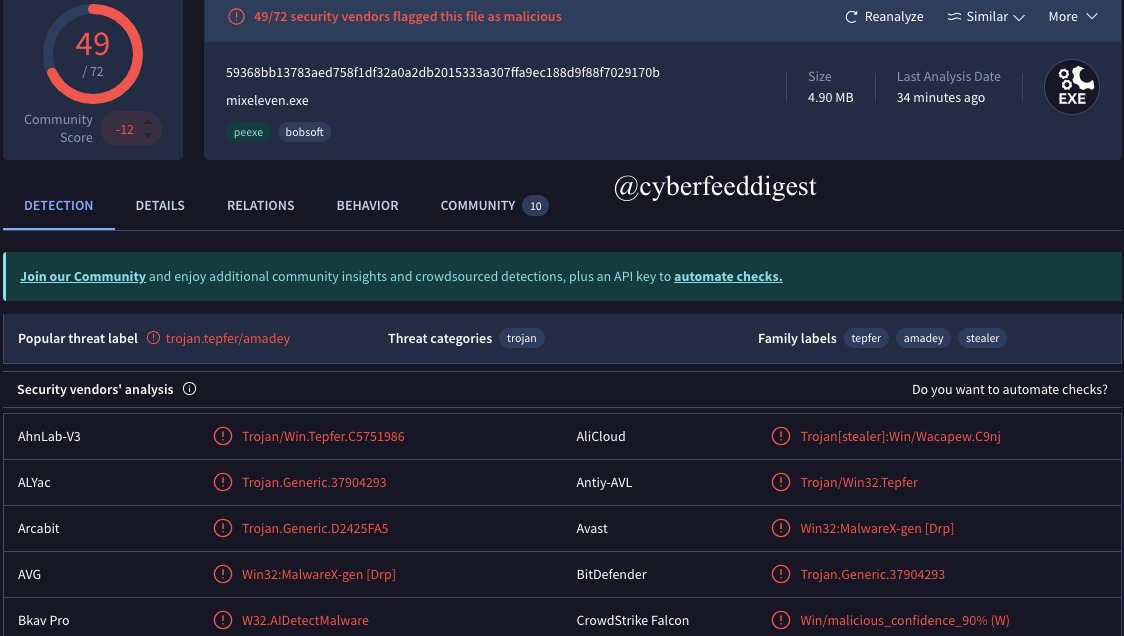Image resolution: width=1124 pixels, height=636 pixels.
Task: Select the peexe tag
Action: click(x=248, y=132)
